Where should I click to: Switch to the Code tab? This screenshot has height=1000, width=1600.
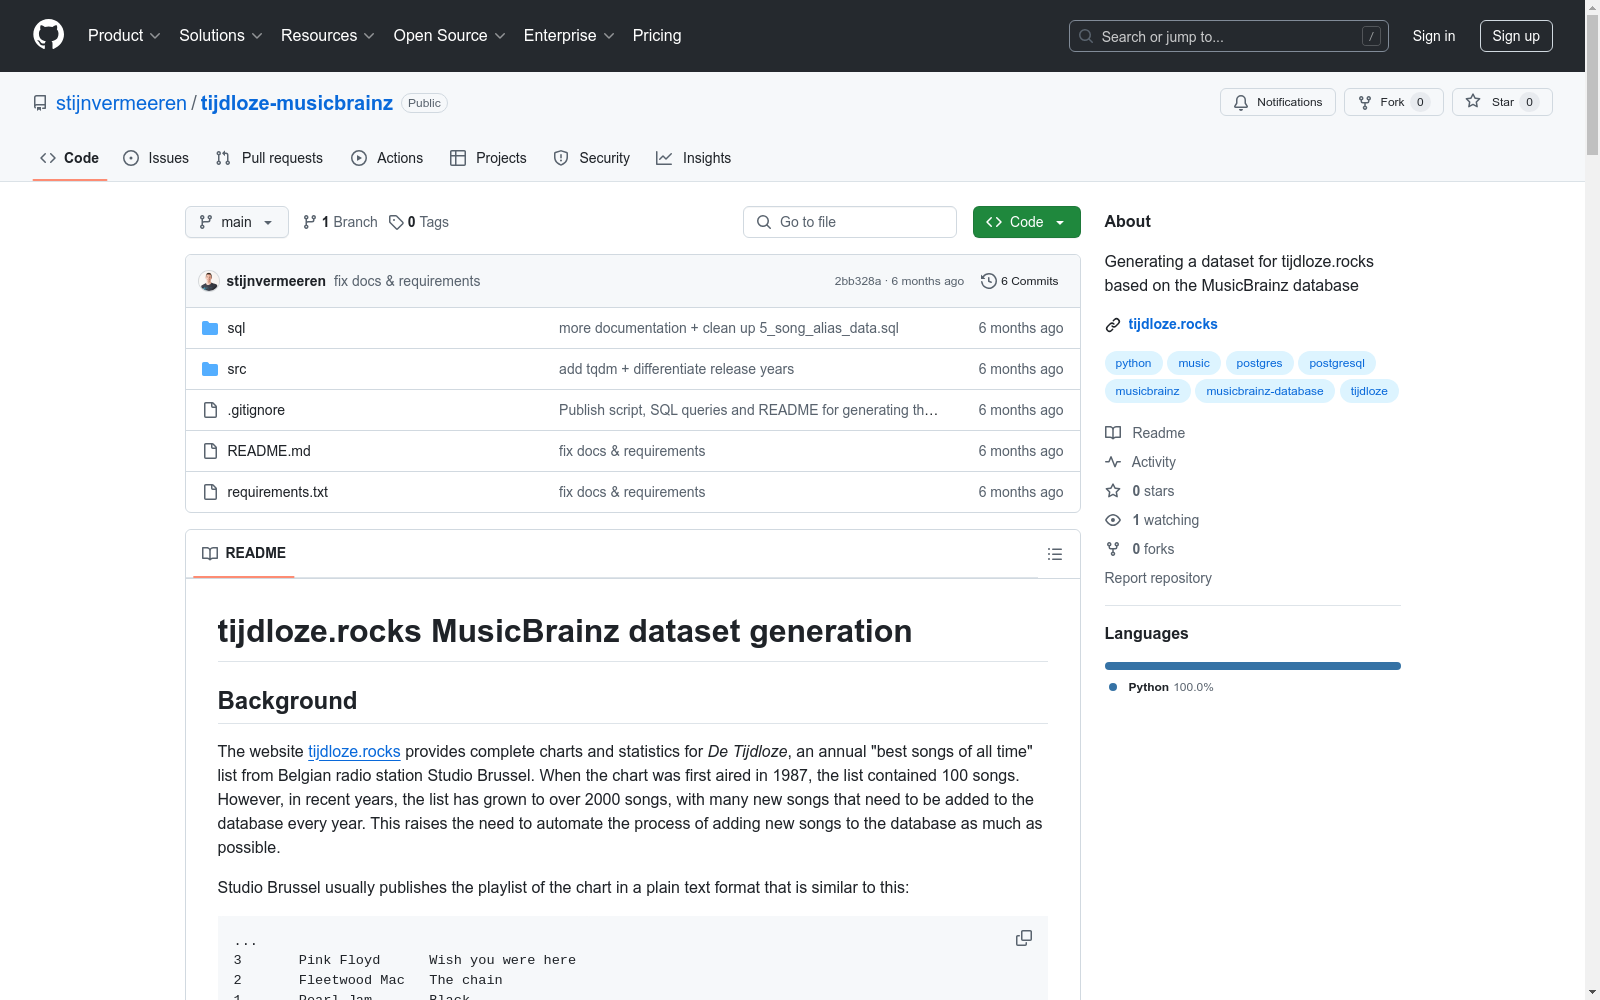pyautogui.click(x=69, y=158)
